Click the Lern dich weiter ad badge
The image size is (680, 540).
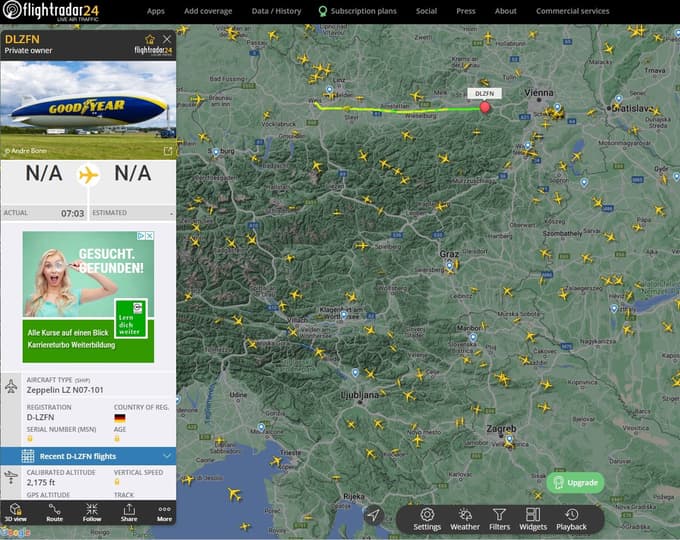pos(131,318)
